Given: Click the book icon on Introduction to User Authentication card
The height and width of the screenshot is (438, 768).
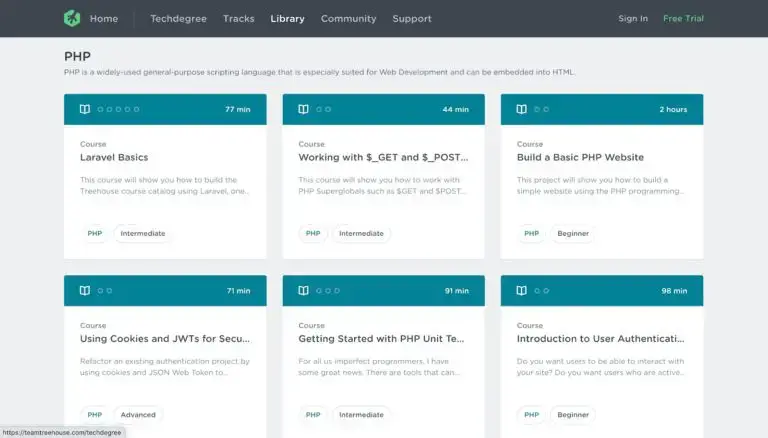Looking at the screenshot, I should pos(522,291).
